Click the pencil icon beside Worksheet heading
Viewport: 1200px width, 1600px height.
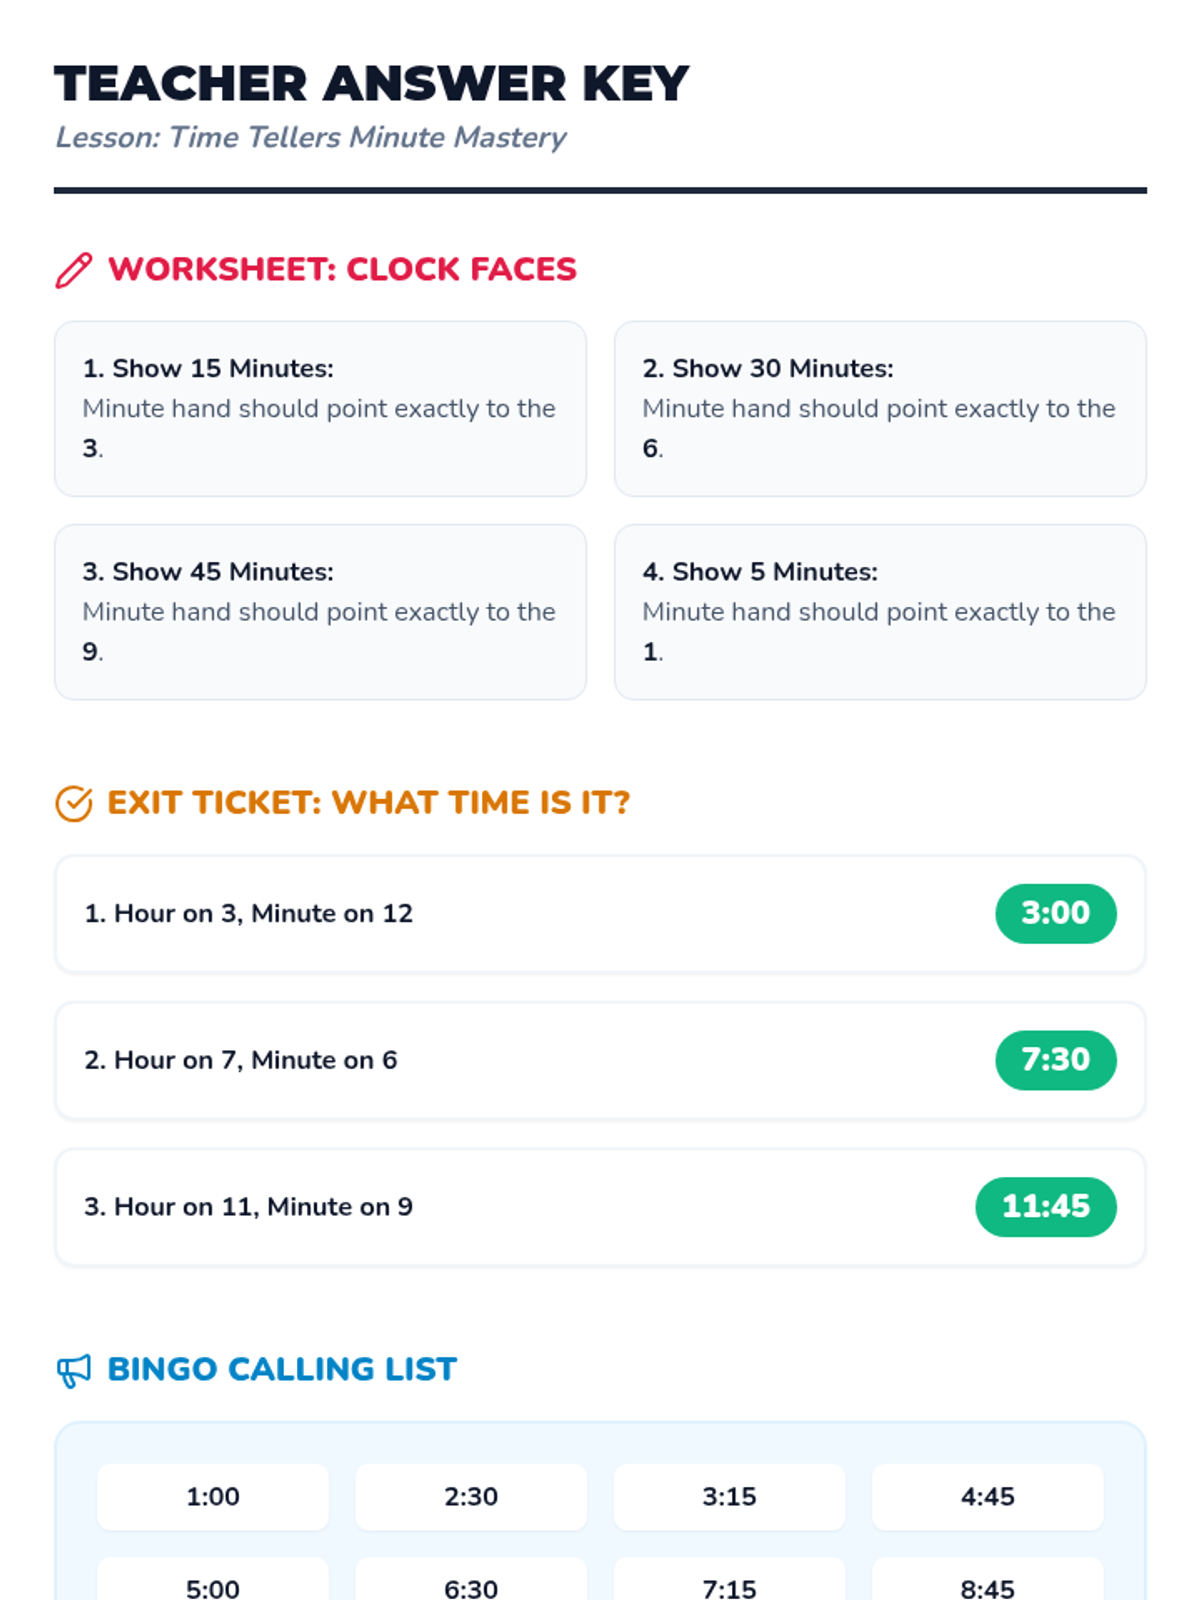(73, 270)
